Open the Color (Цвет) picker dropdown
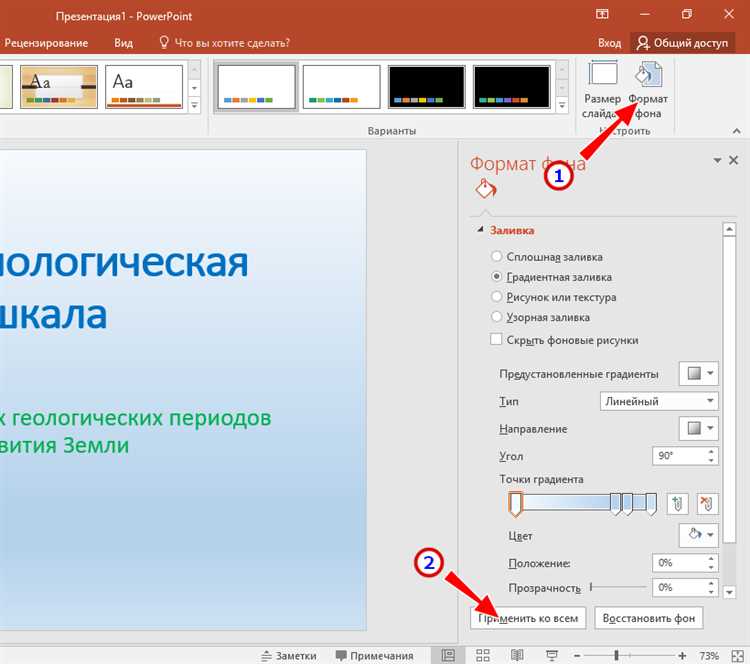Screen dimensions: 750x664 (698, 535)
